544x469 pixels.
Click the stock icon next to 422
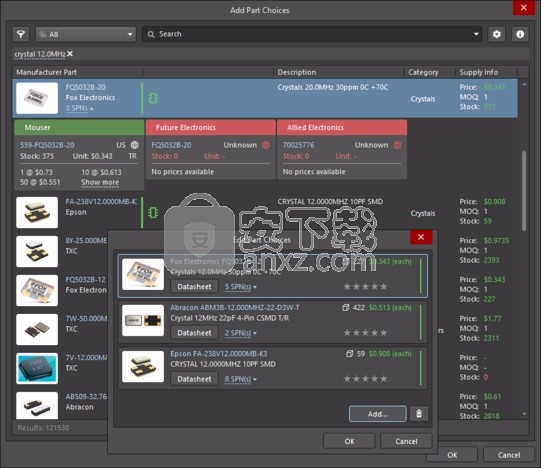click(x=346, y=307)
